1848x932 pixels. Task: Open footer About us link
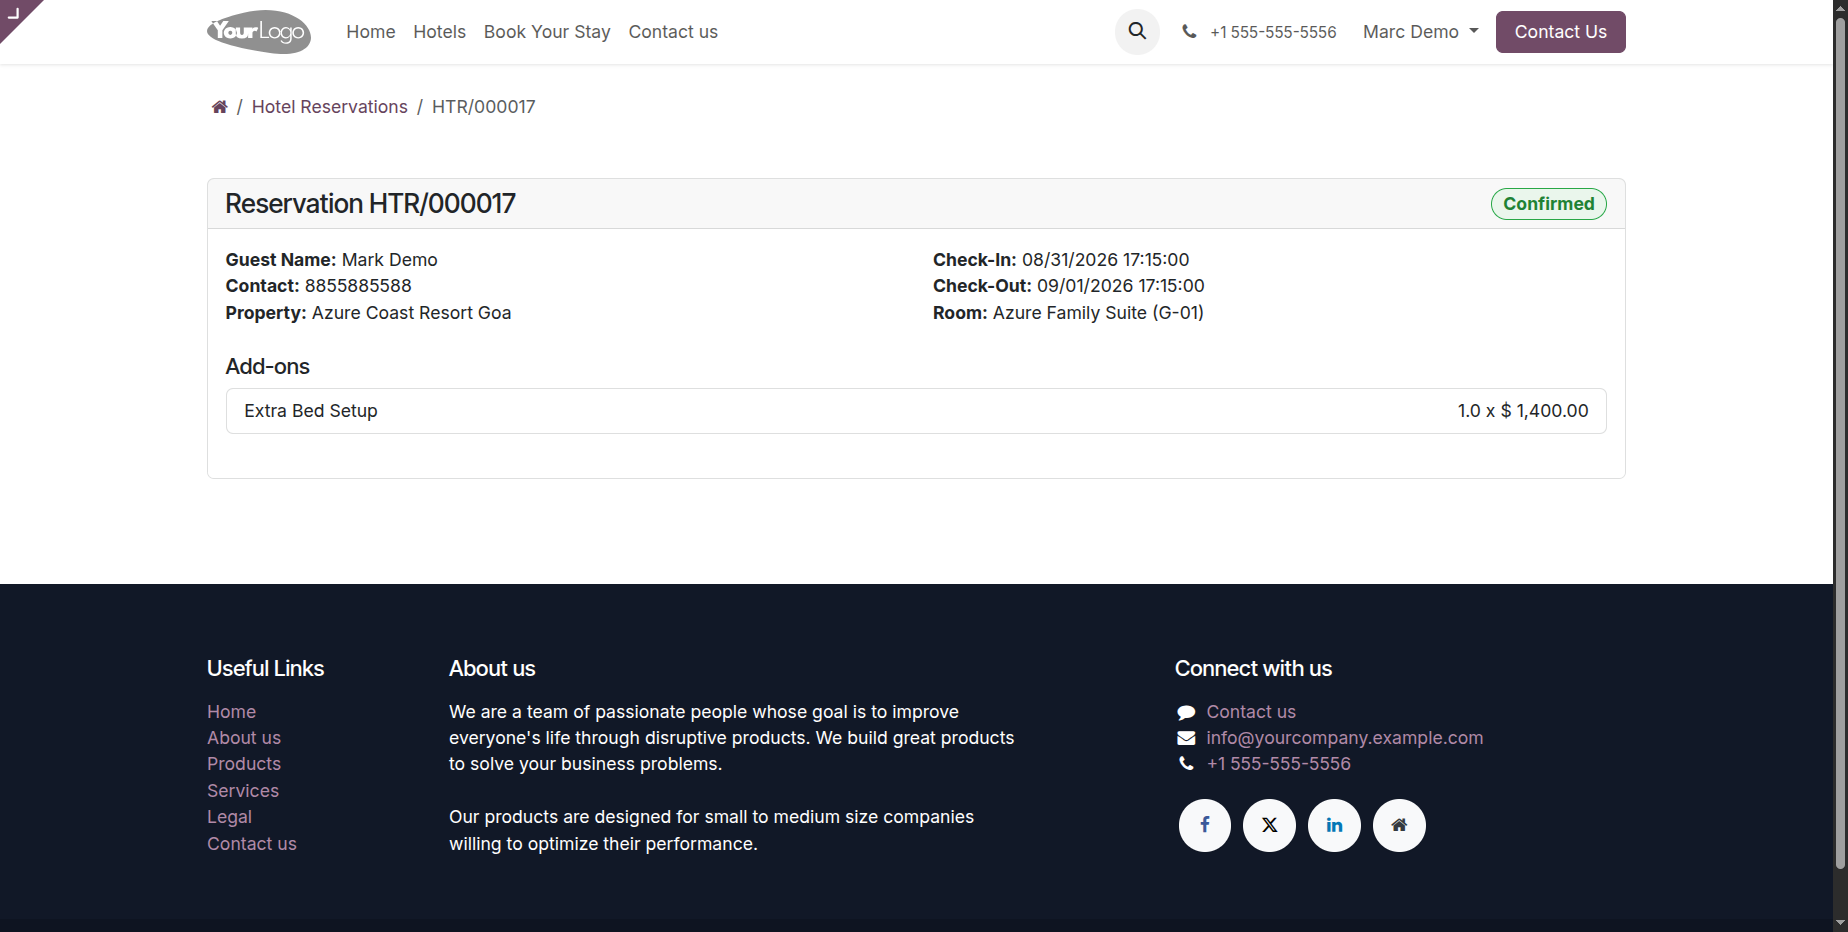[x=244, y=738]
